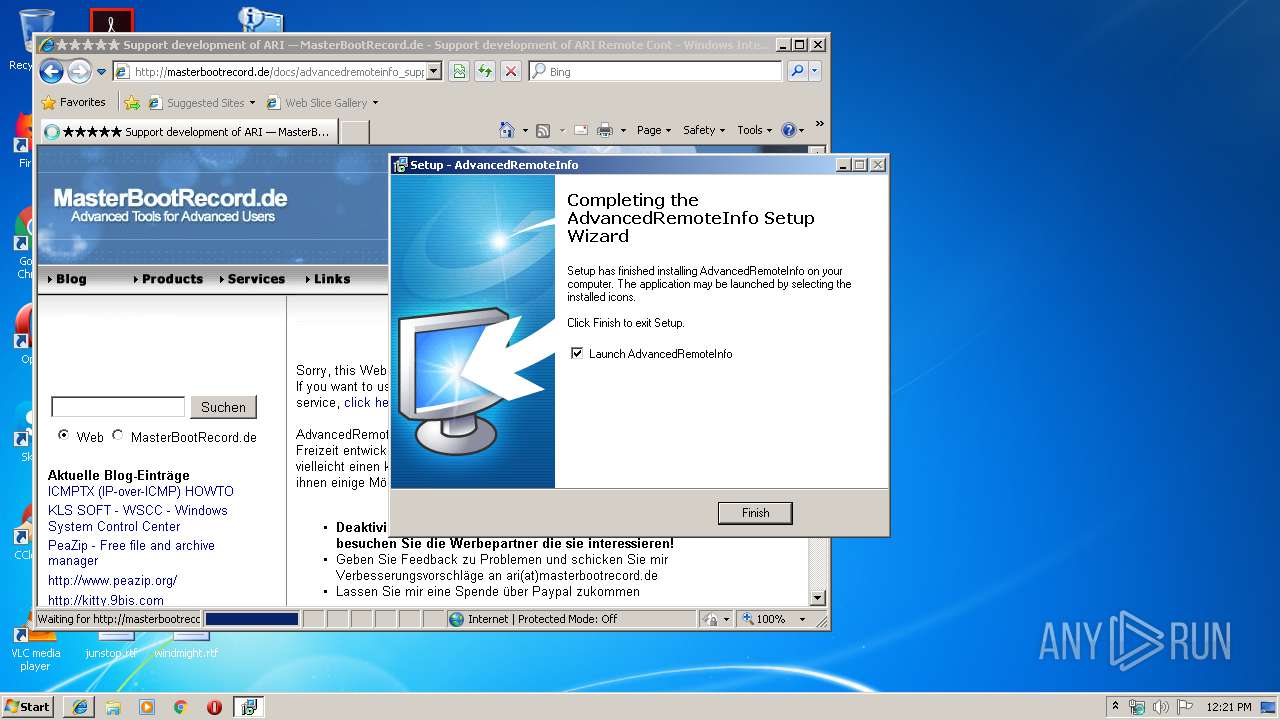Click the Compatibility View icon
1280x720 pixels.
click(459, 71)
